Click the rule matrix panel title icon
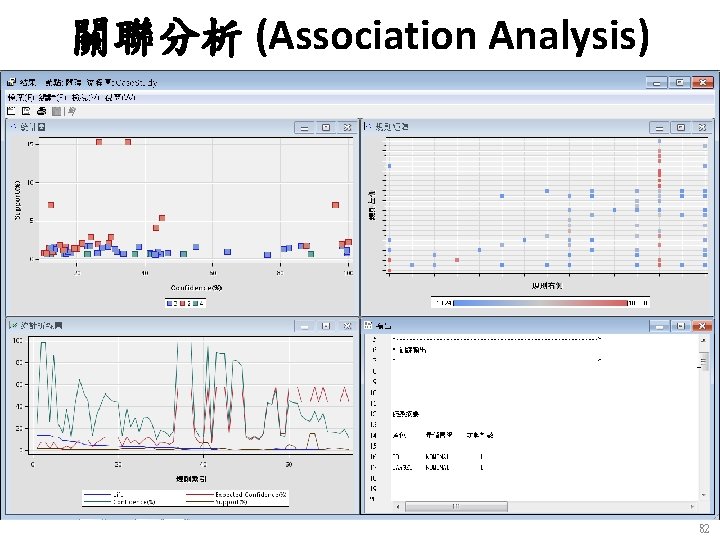This screenshot has width=720, height=540. pyautogui.click(x=367, y=126)
